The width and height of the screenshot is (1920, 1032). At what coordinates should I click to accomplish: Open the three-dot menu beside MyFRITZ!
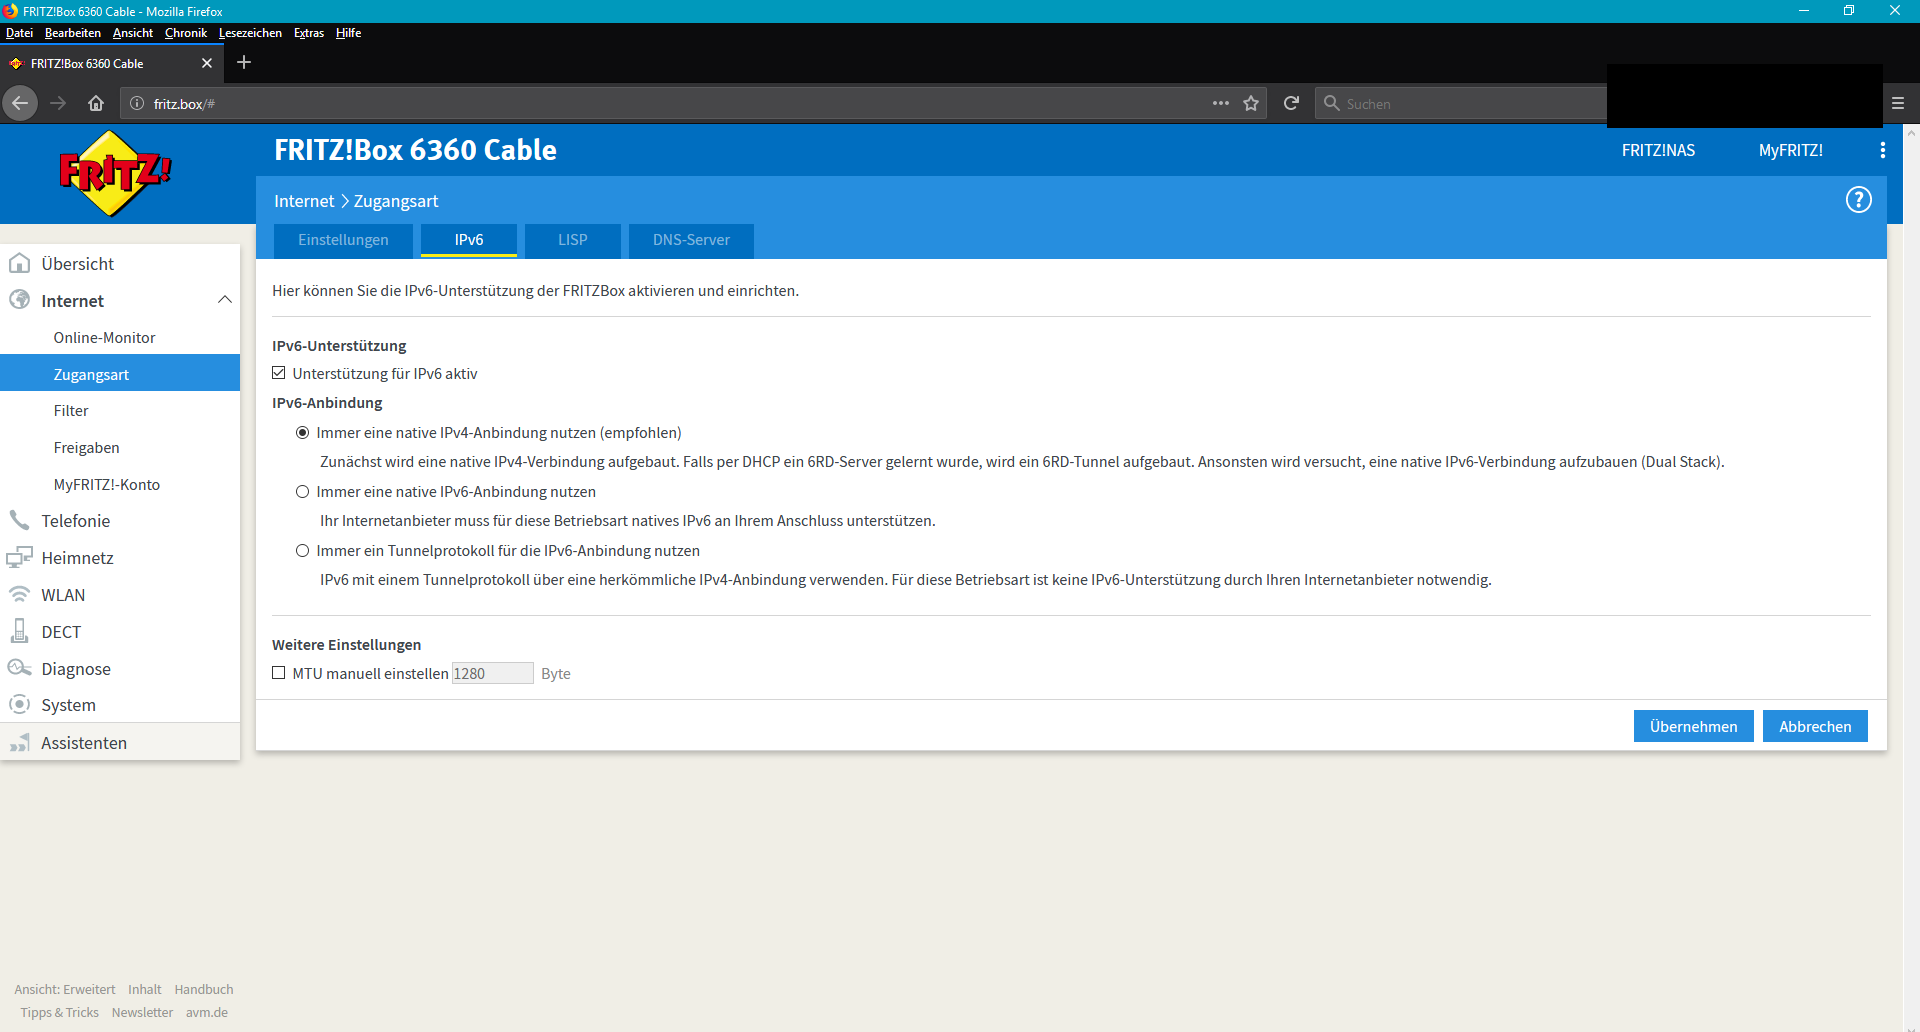[x=1882, y=150]
